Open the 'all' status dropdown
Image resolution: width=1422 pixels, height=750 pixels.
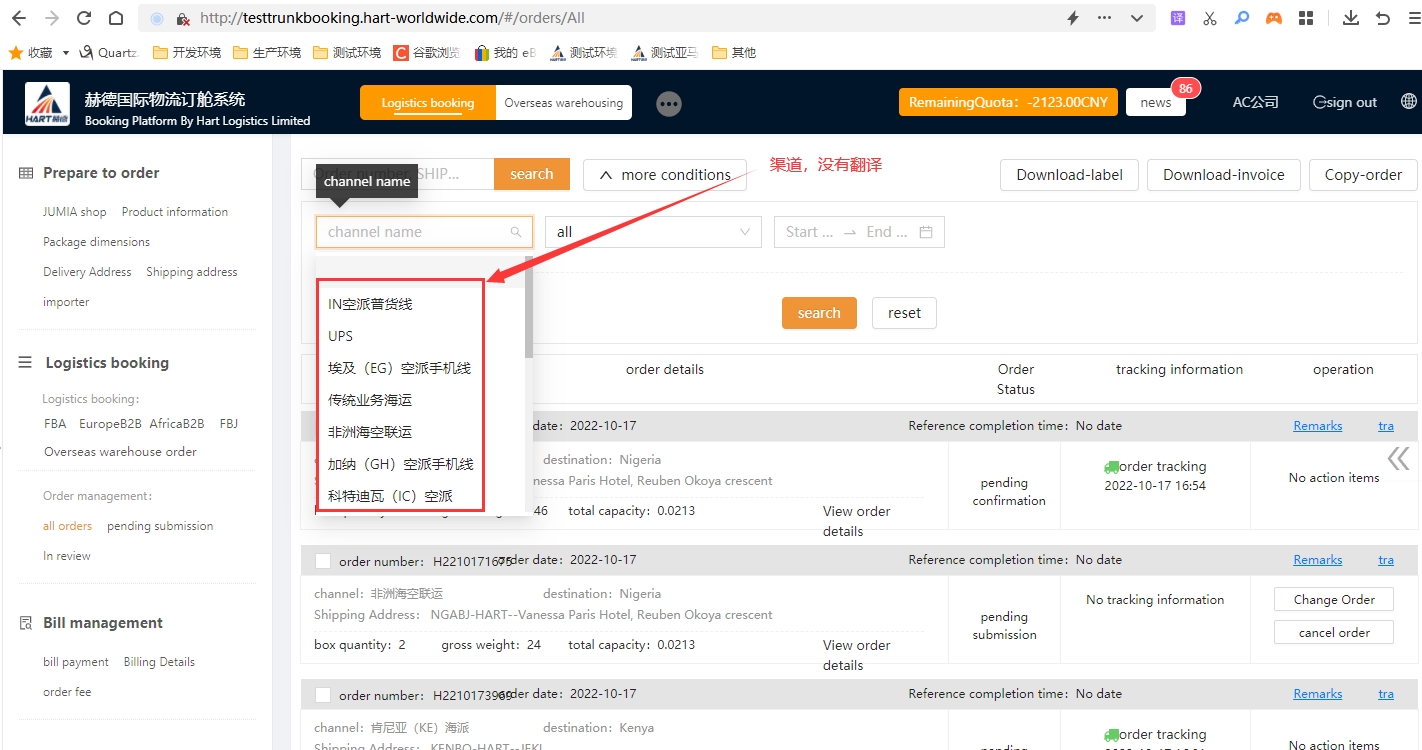point(652,232)
